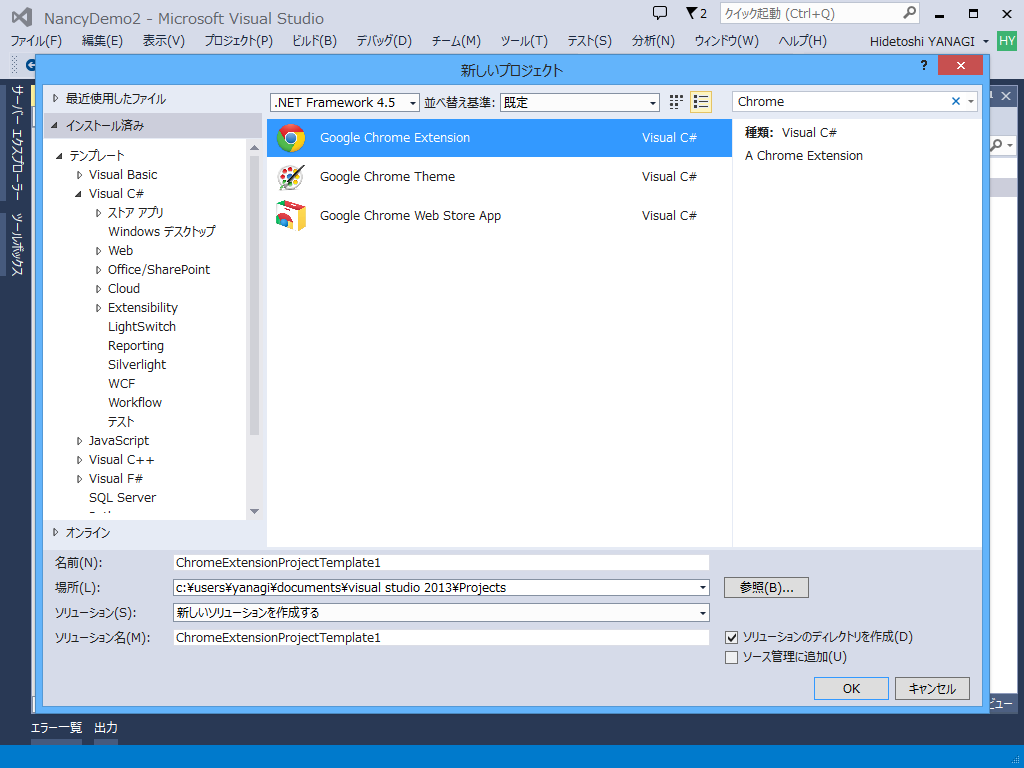Open the ビルド(B) menu
The width and height of the screenshot is (1024, 768).
pos(314,41)
